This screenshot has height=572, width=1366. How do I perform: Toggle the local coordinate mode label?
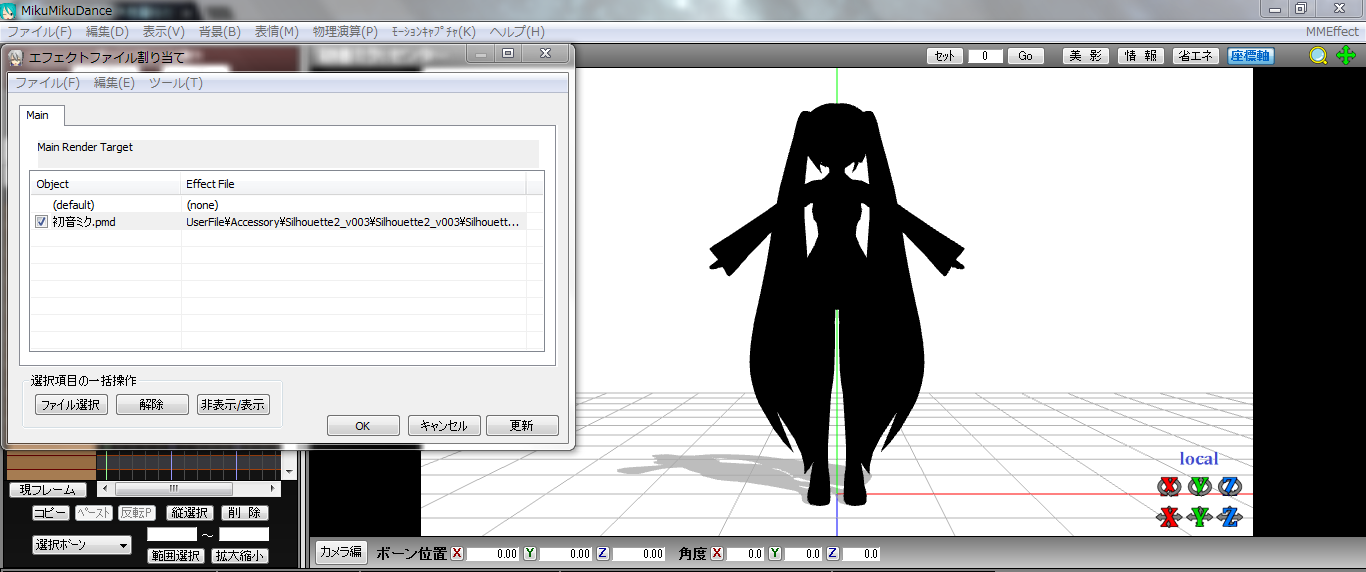click(x=1199, y=459)
